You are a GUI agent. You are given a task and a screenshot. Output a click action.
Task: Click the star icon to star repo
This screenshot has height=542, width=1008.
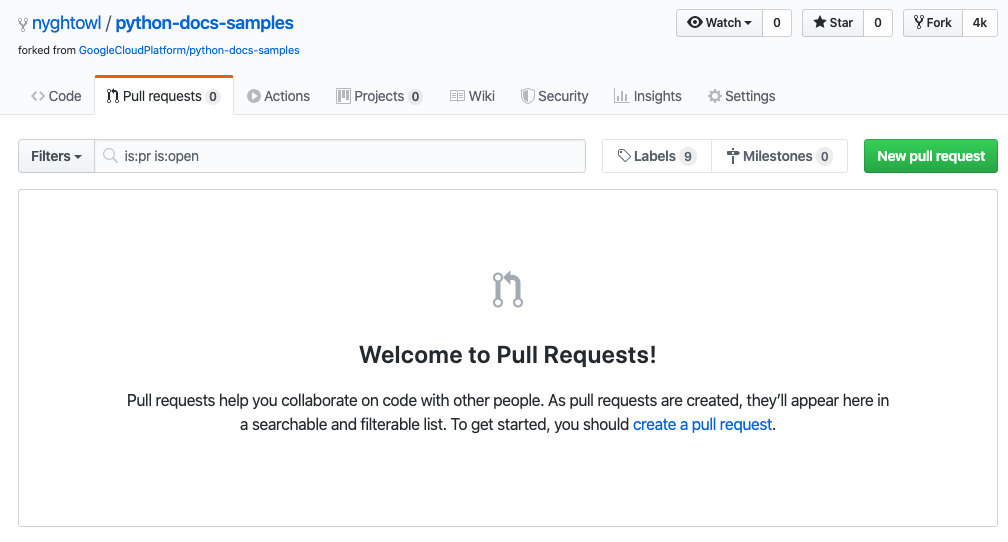coord(820,23)
